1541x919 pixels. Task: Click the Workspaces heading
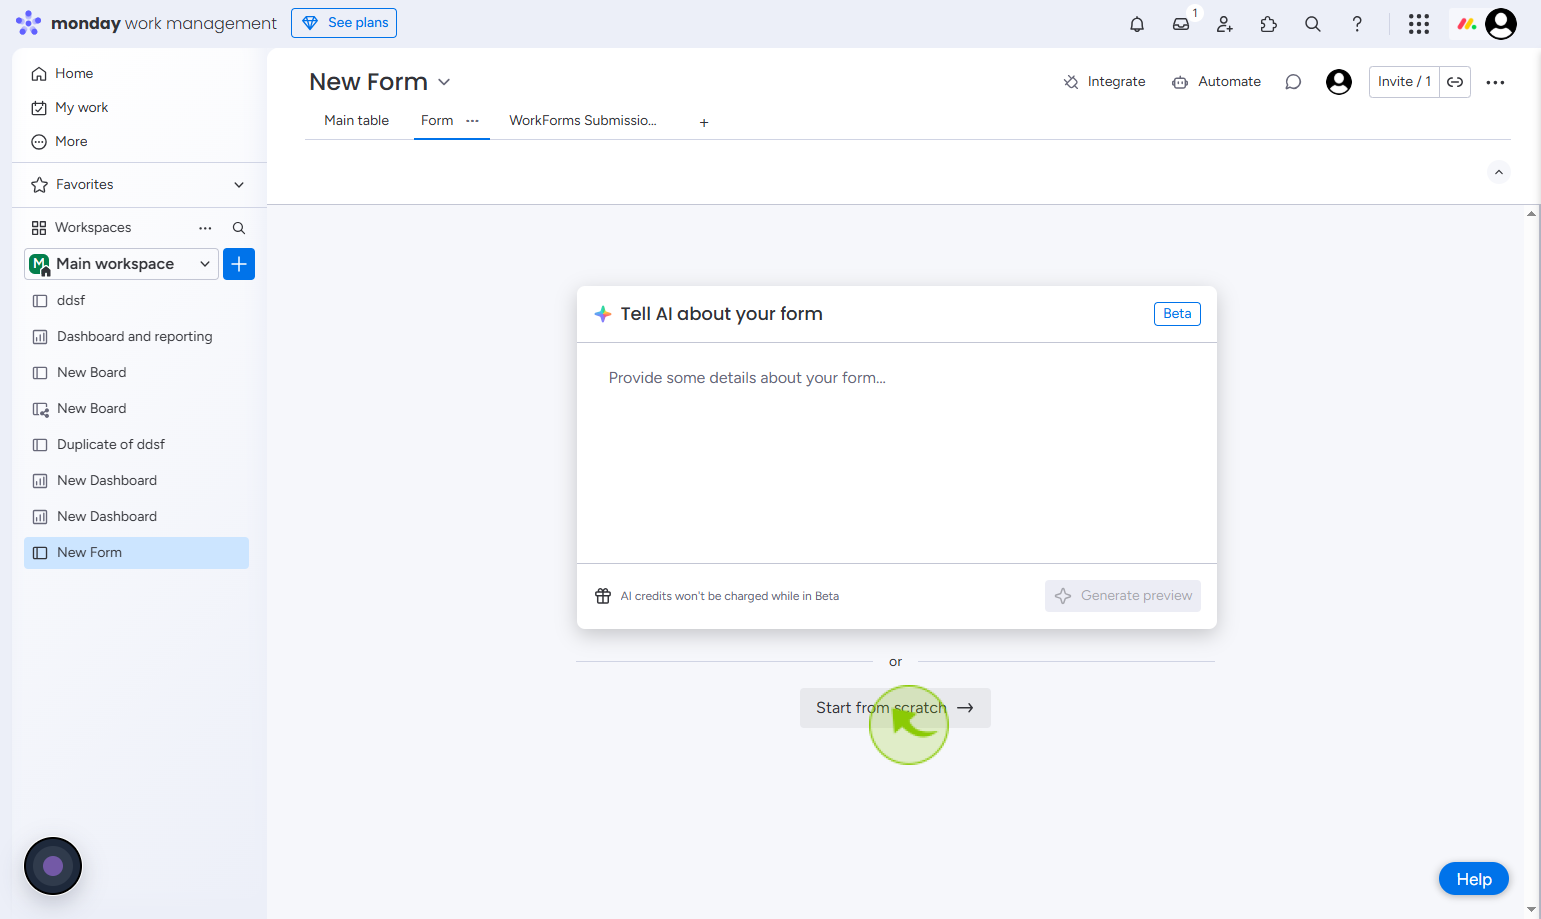93,228
